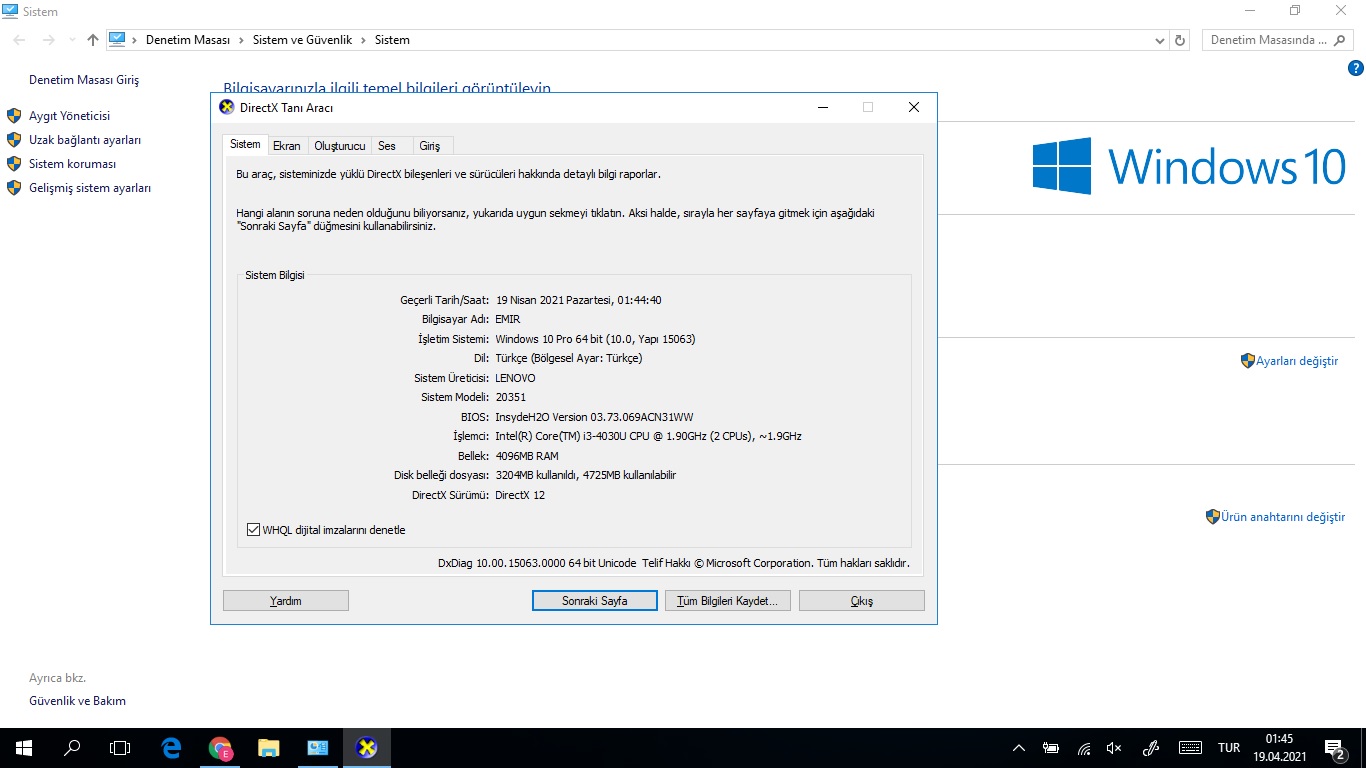Click system manufacturer value LENOVO
1366x768 pixels.
[x=515, y=378]
